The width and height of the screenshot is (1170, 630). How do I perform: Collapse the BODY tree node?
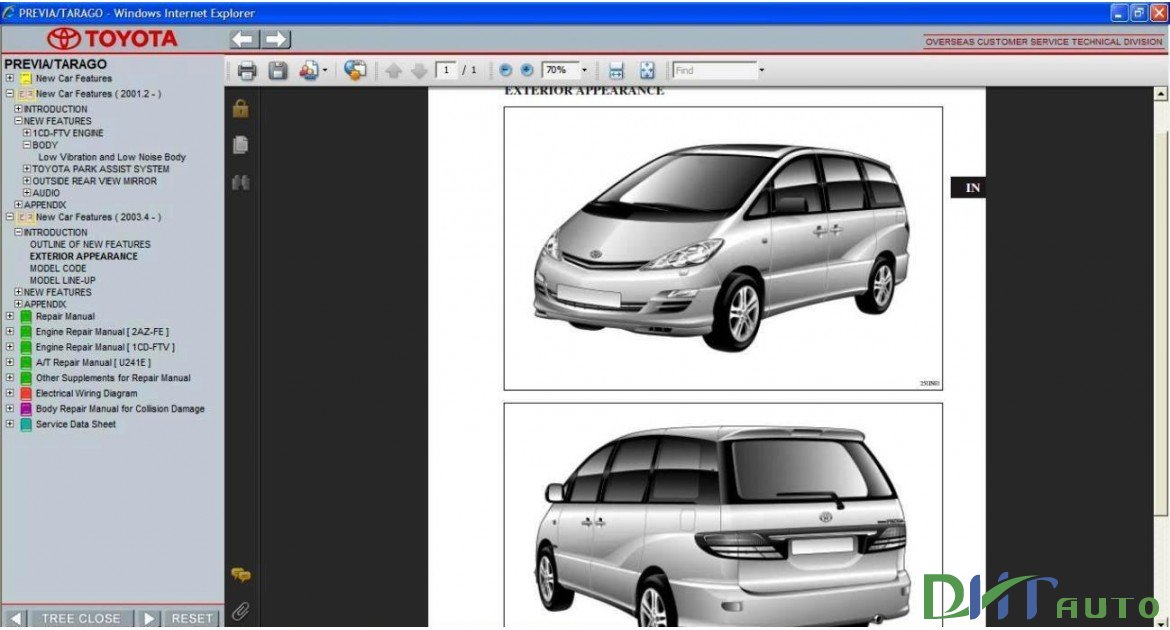pos(27,144)
